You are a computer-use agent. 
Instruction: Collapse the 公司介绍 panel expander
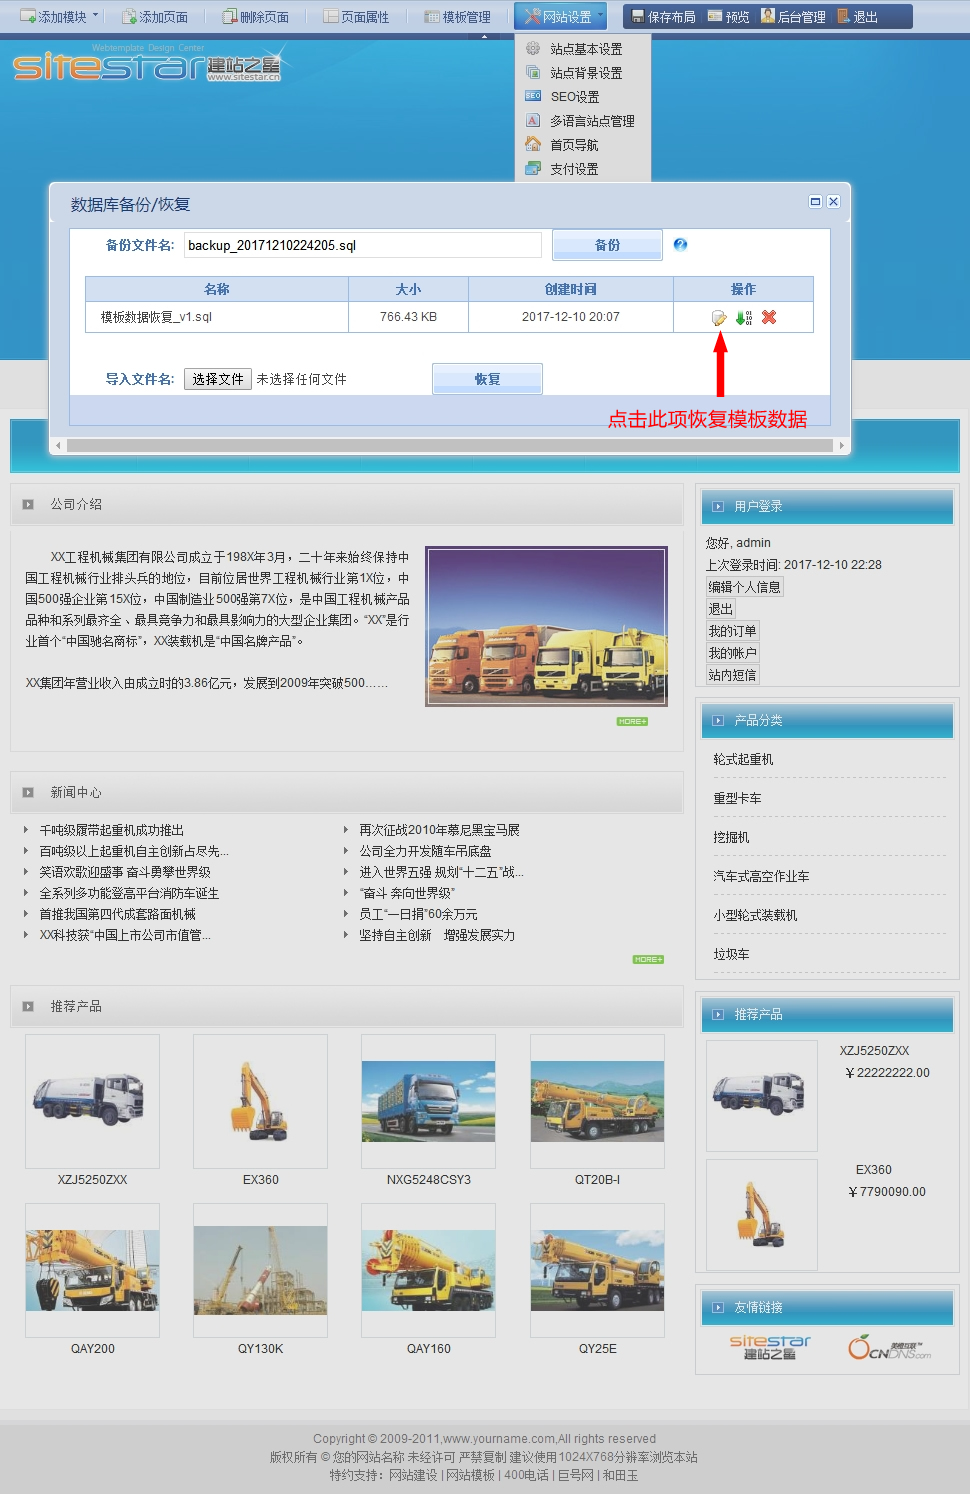[28, 505]
